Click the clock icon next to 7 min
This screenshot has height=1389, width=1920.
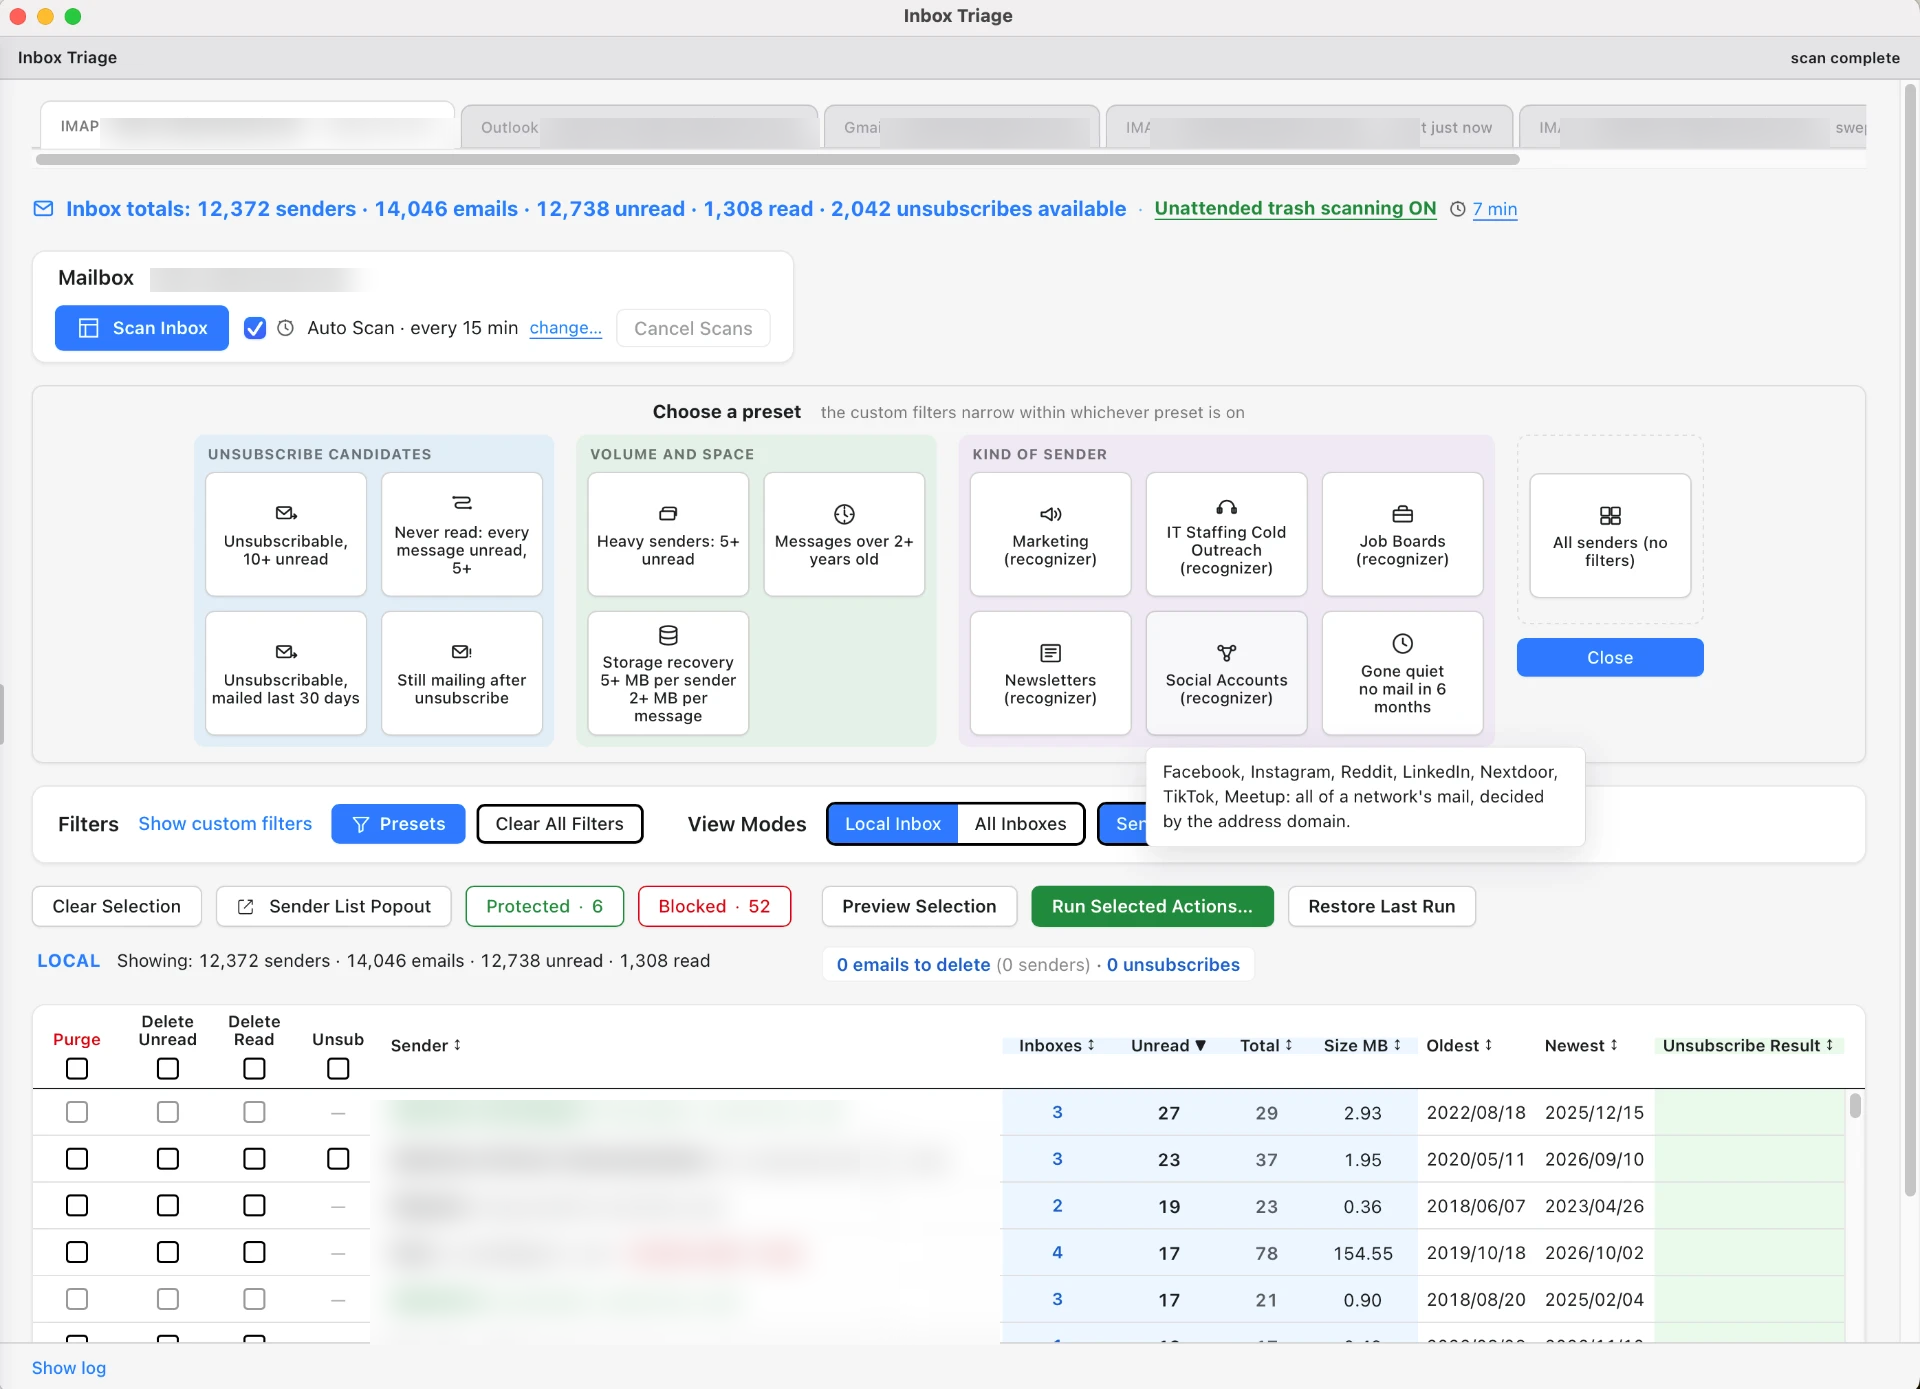(x=1458, y=209)
